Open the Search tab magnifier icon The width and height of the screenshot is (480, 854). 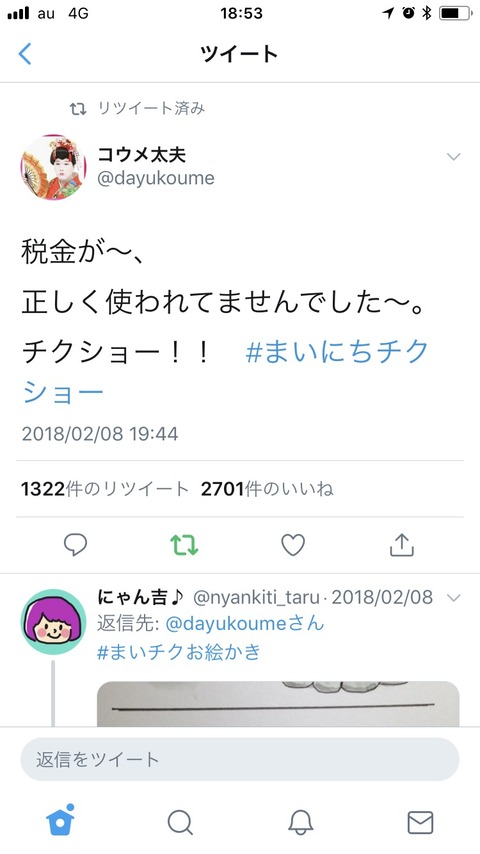click(x=180, y=822)
